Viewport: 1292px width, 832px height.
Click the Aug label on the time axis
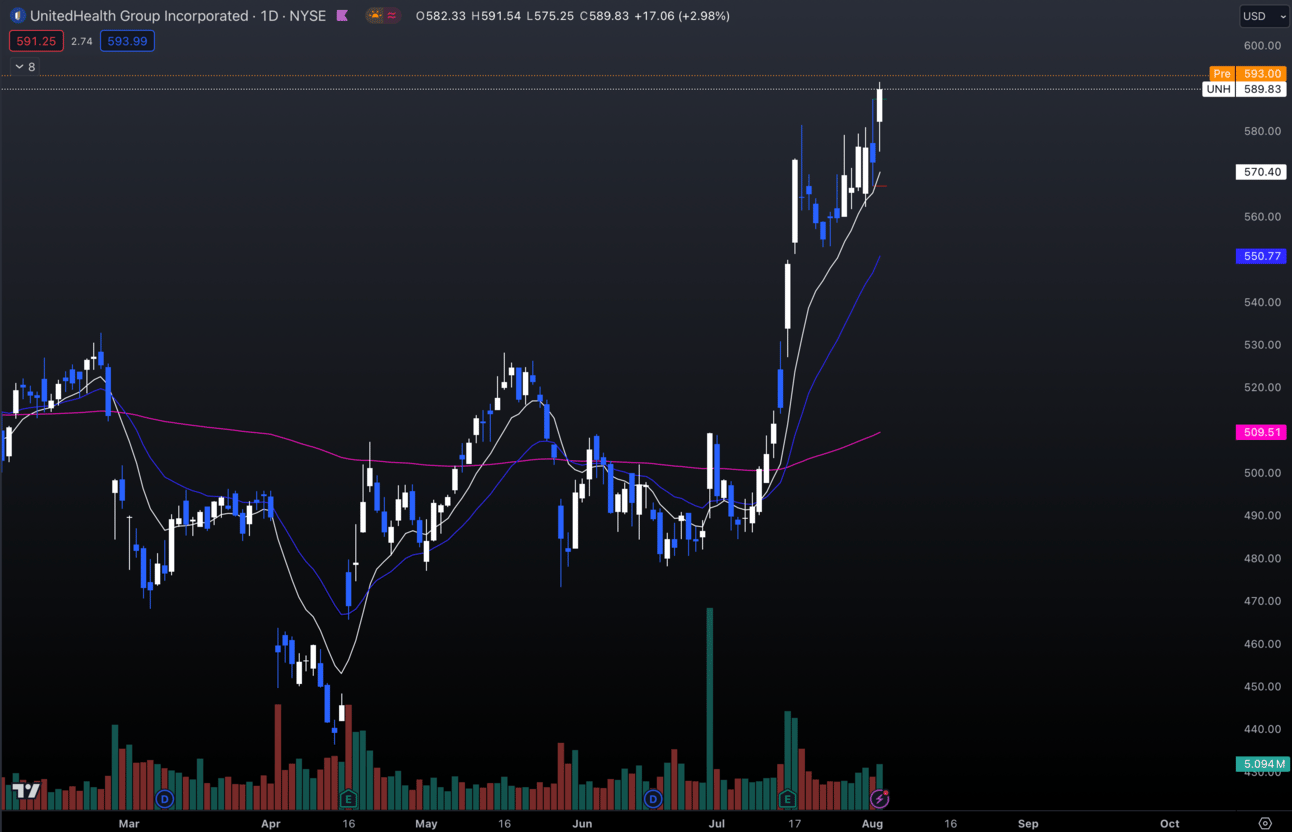(872, 824)
